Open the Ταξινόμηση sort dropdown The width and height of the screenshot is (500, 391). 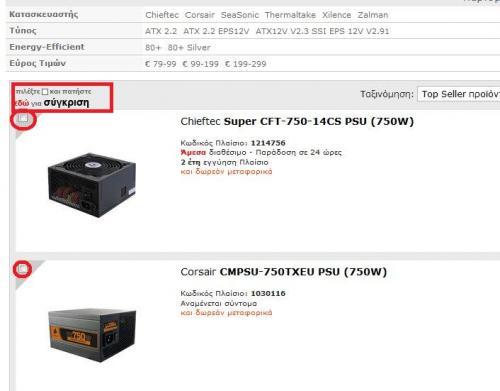[x=459, y=94]
